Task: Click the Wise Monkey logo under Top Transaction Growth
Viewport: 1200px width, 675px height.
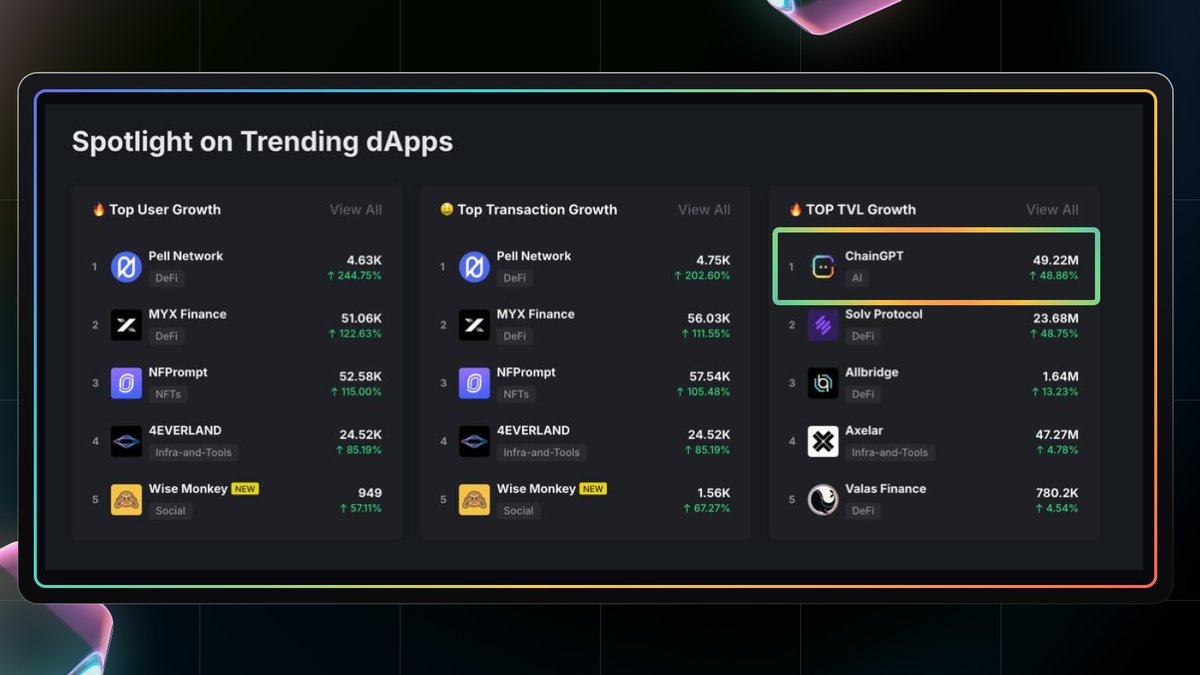Action: click(475, 499)
